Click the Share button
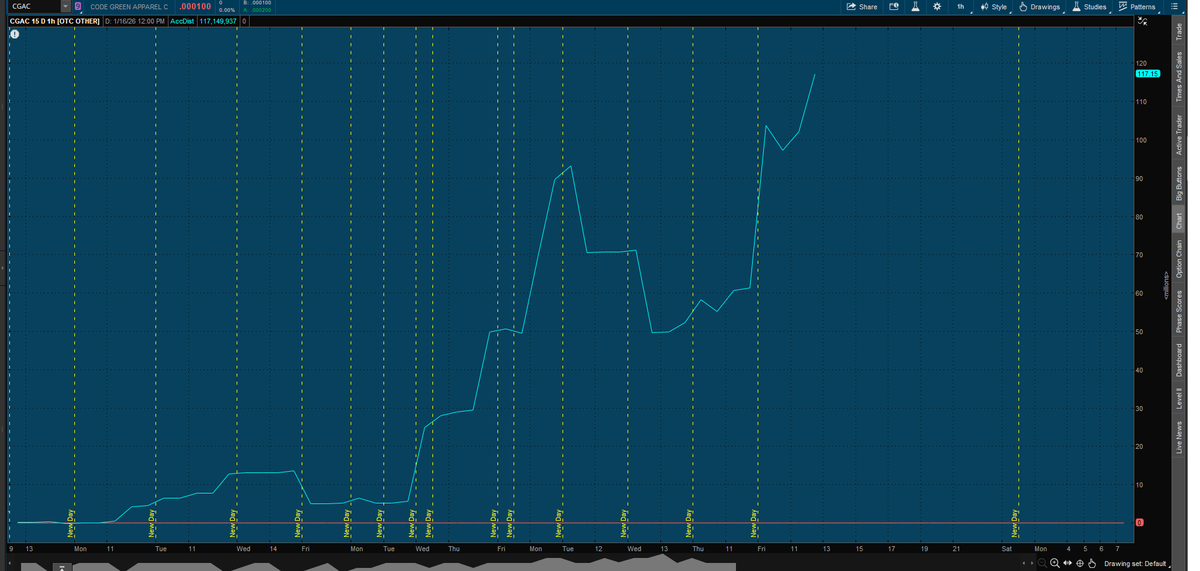 click(x=861, y=7)
